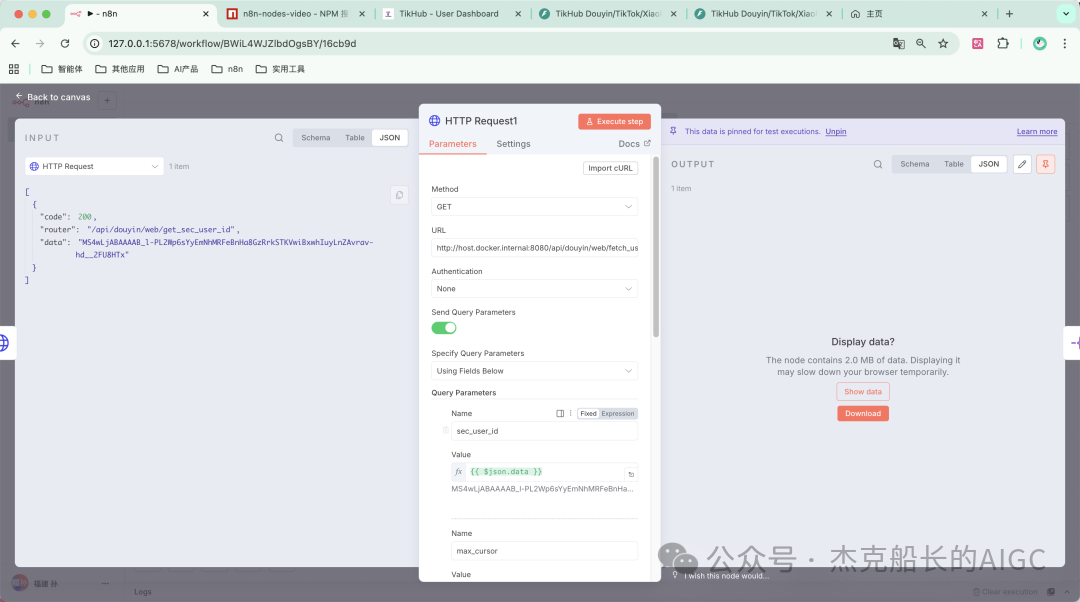Image resolution: width=1080 pixels, height=602 pixels.
Task: Focus the URL input field
Action: (x=534, y=248)
